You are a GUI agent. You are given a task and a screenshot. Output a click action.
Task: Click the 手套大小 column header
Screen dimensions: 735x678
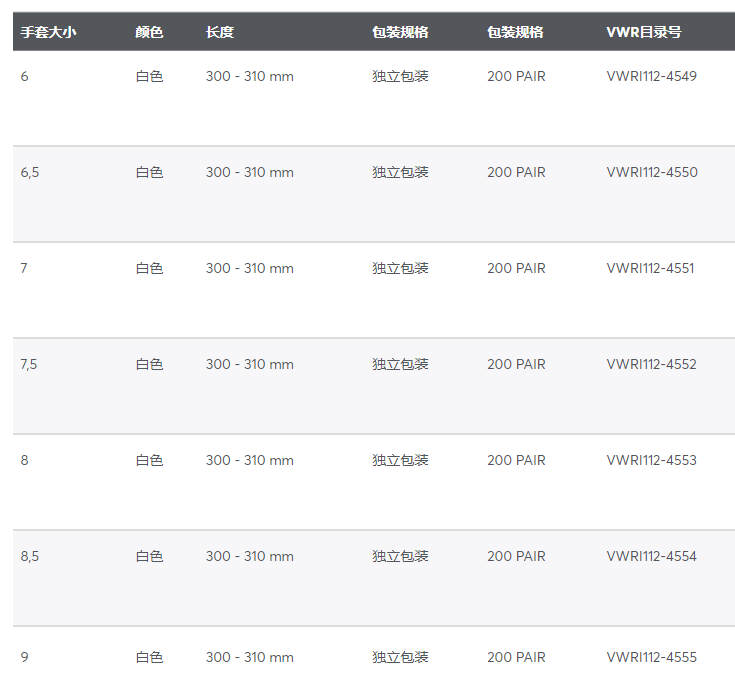[48, 32]
